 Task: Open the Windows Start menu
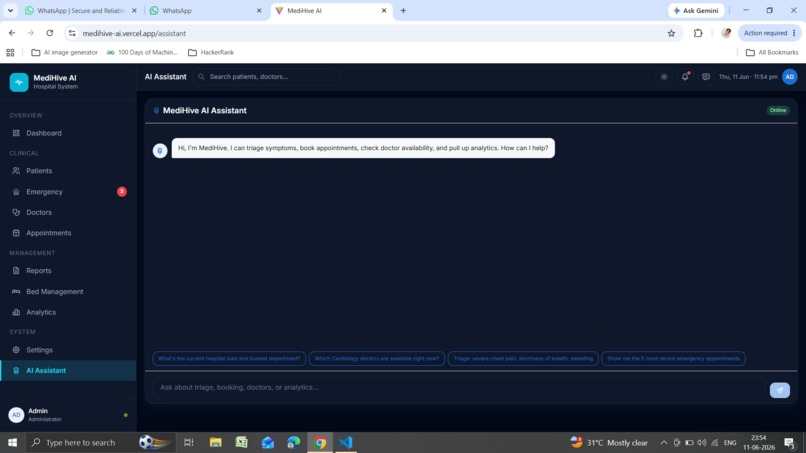(12, 442)
